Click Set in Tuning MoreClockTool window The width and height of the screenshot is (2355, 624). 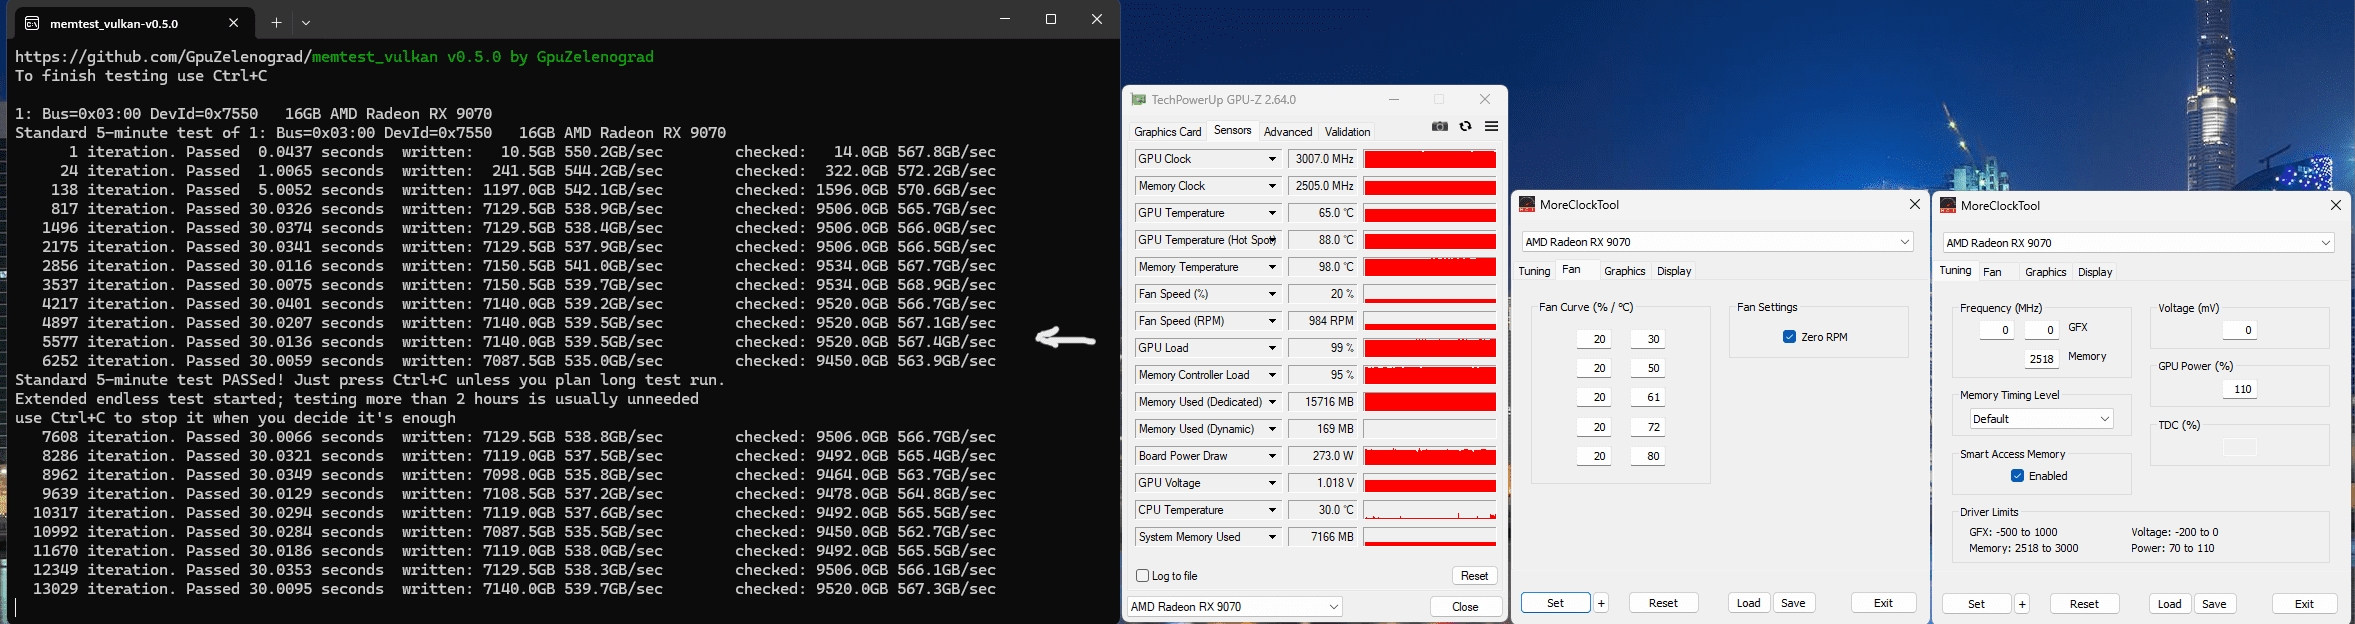click(x=1976, y=604)
